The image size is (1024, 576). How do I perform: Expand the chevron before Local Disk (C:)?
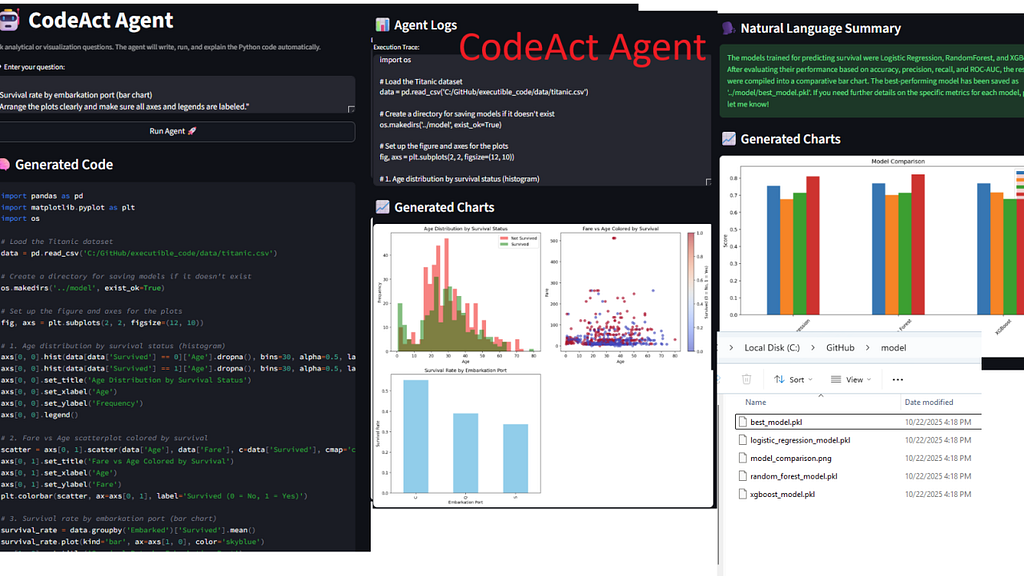coord(731,347)
